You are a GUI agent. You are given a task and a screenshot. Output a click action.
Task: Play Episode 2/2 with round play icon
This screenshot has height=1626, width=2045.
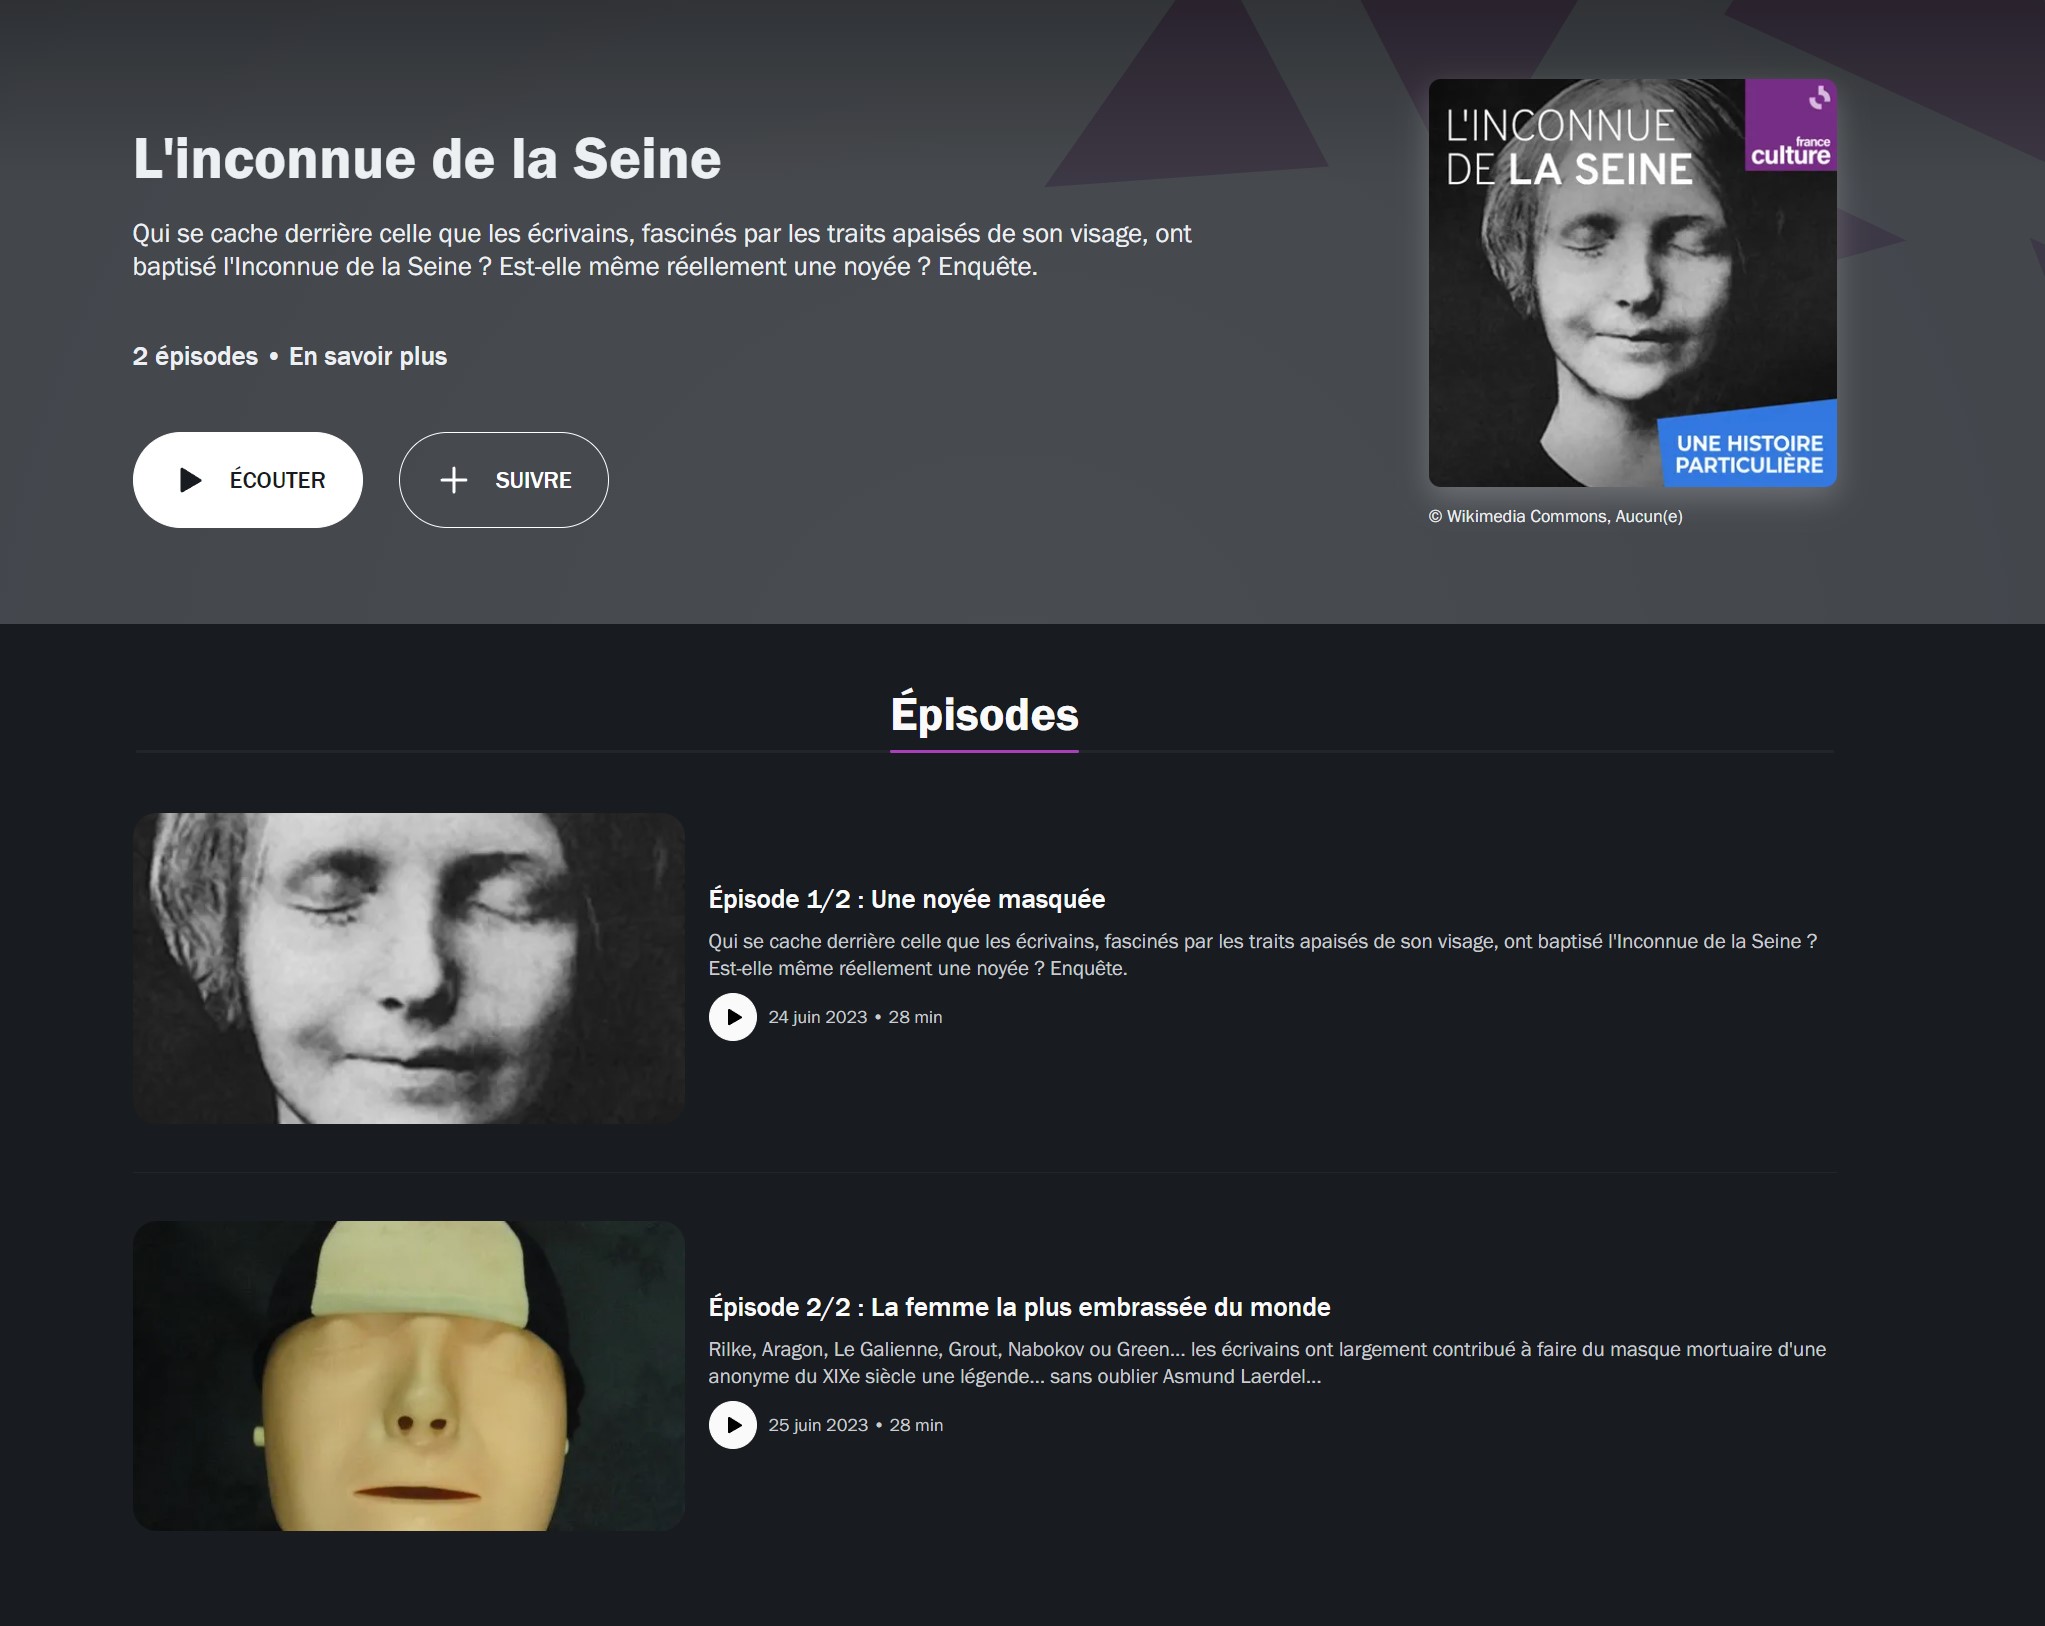[733, 1425]
